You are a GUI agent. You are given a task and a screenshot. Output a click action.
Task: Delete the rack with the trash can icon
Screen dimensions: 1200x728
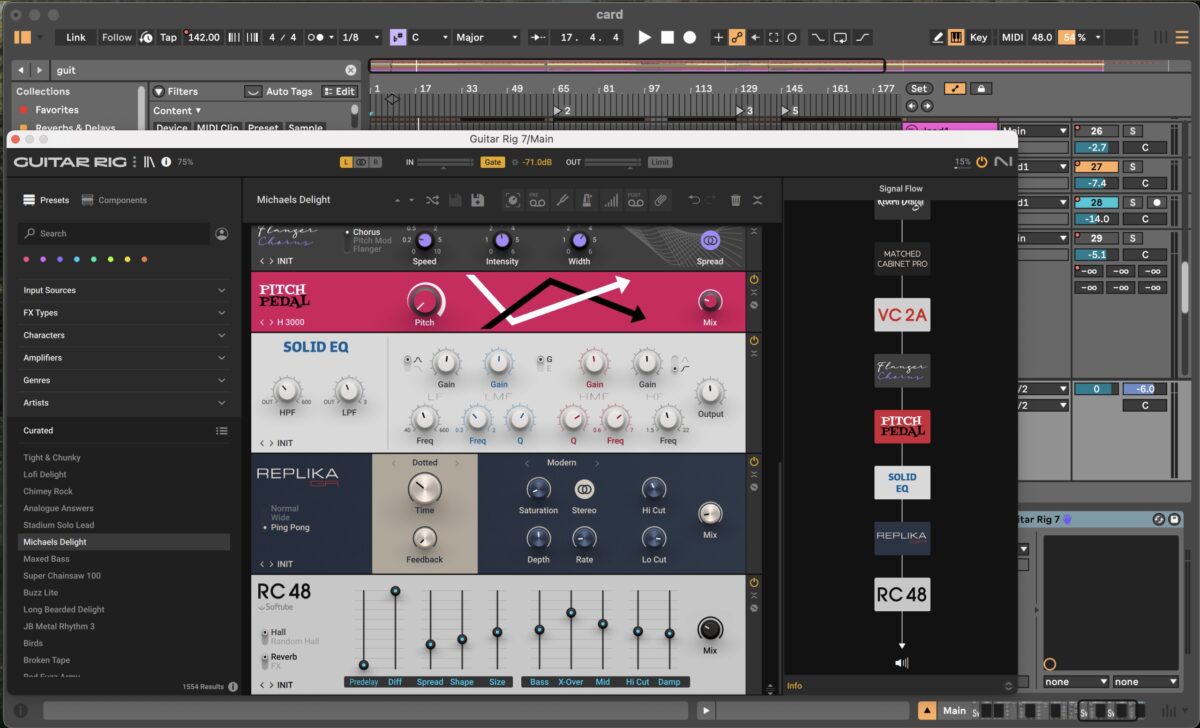[736, 200]
